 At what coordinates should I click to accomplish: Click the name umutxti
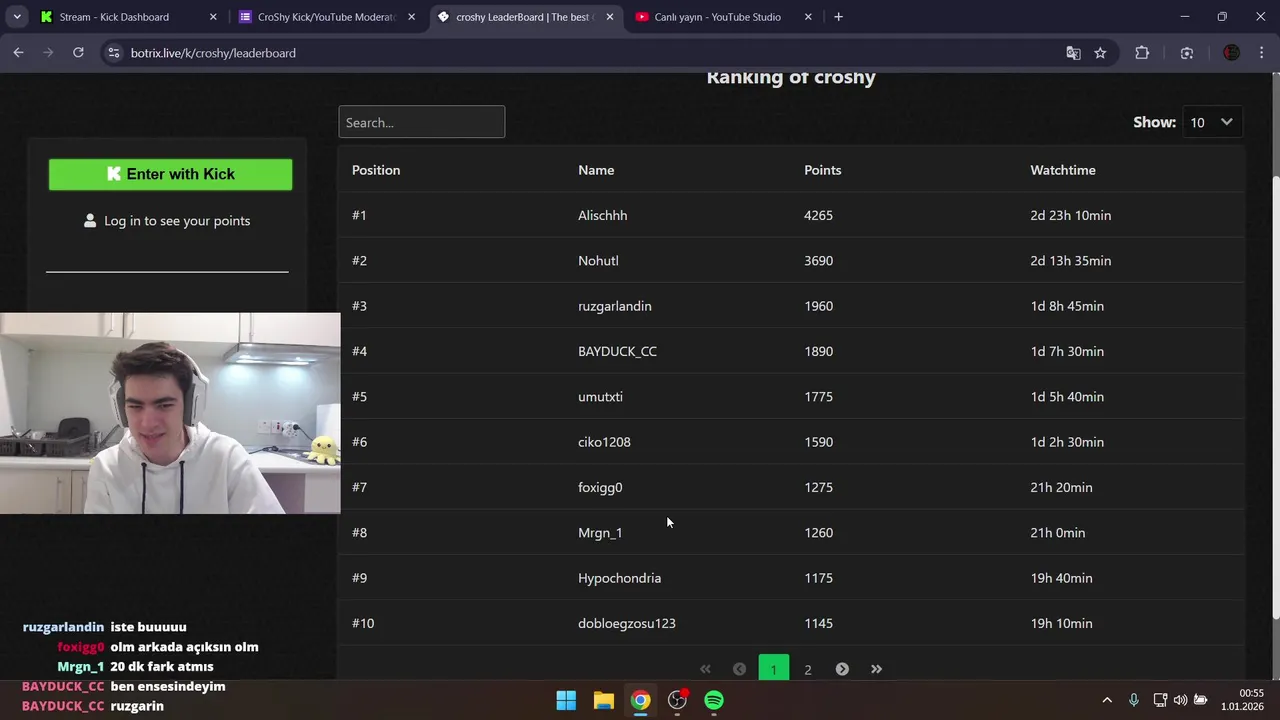600,397
